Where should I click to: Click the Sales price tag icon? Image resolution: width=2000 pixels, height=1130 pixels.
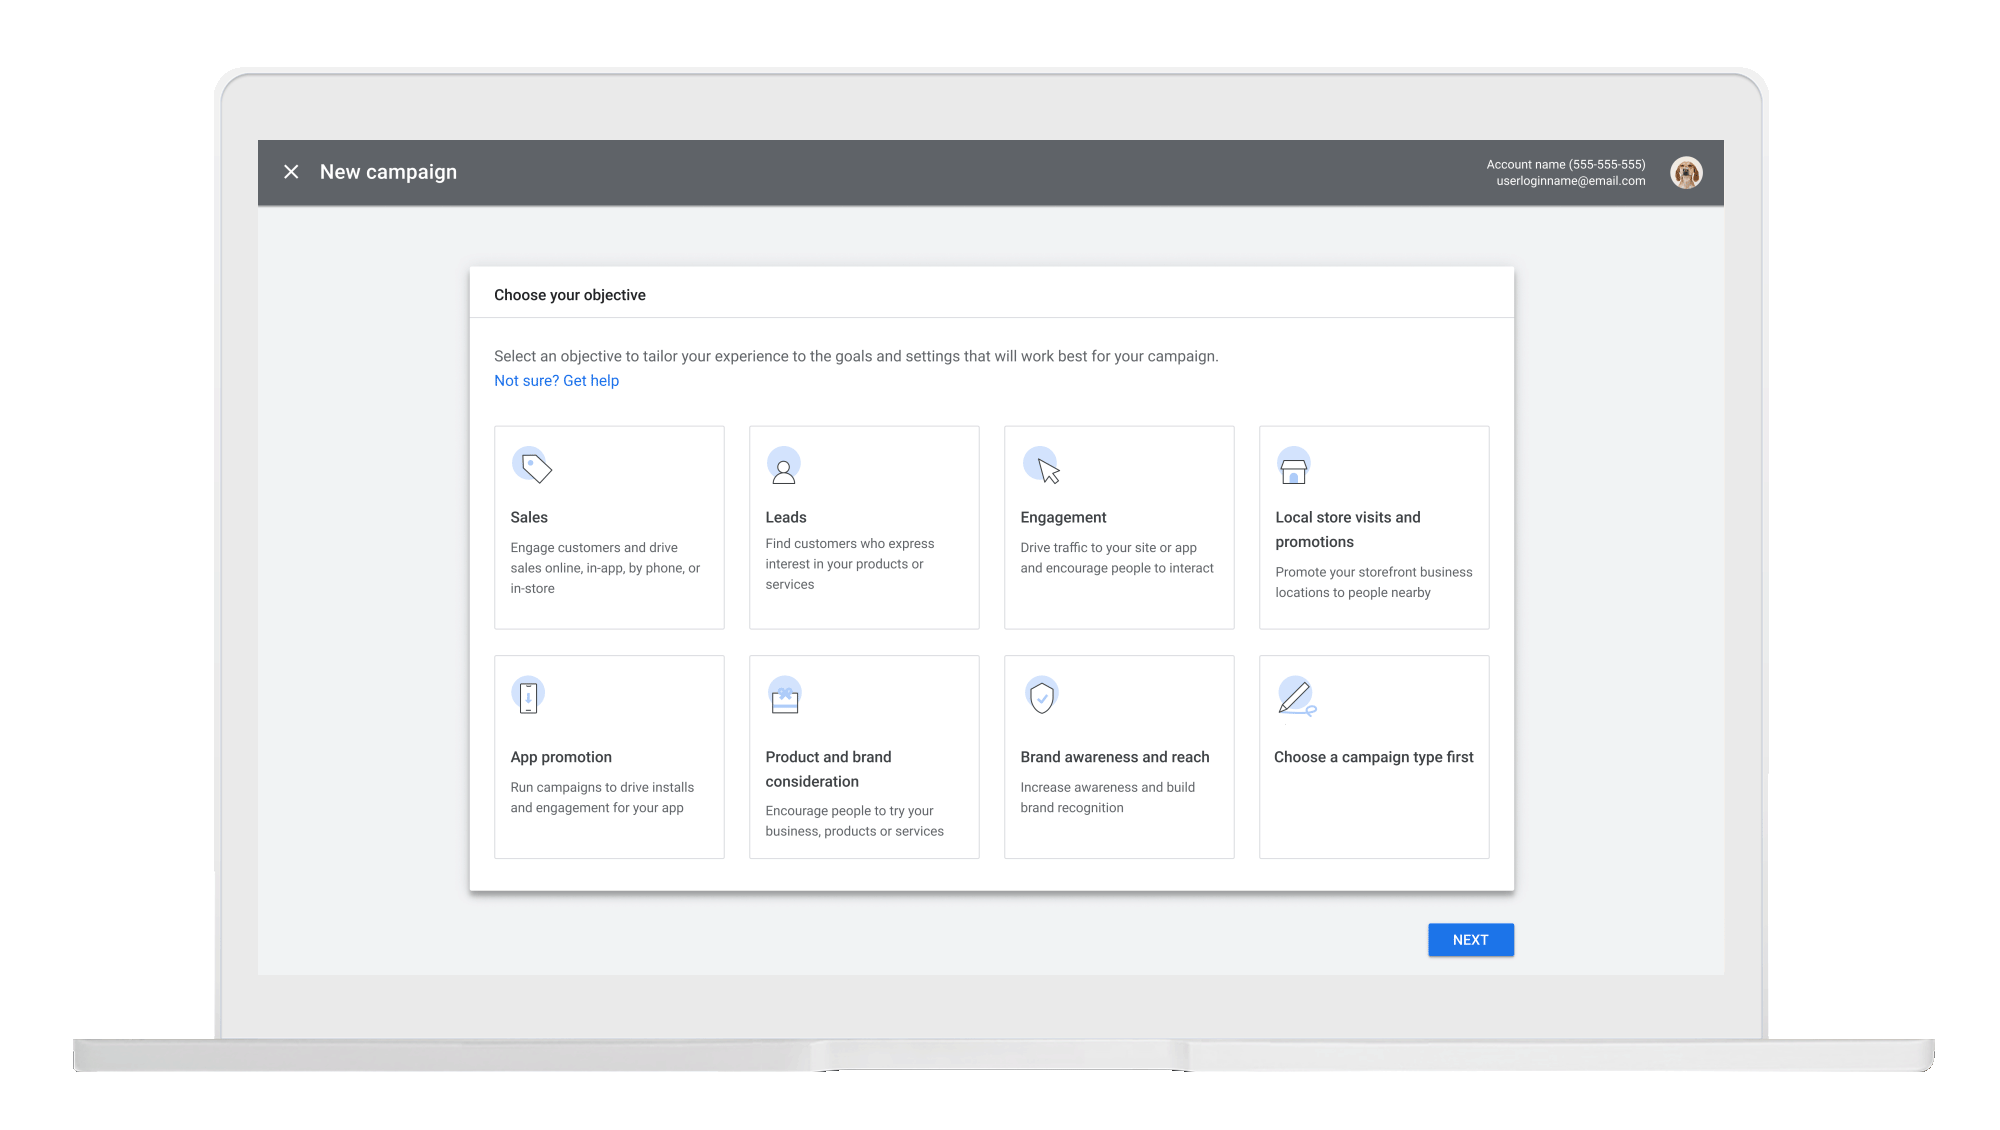(532, 466)
